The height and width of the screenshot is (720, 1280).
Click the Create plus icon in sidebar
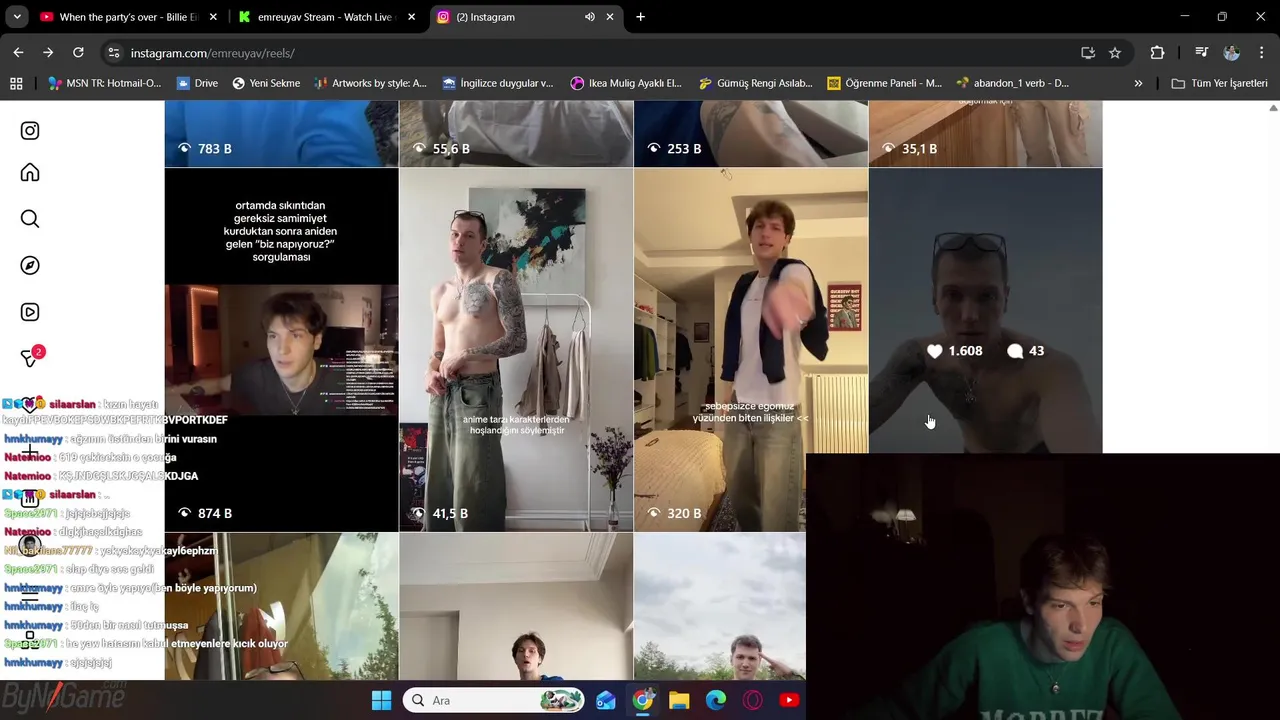point(30,451)
